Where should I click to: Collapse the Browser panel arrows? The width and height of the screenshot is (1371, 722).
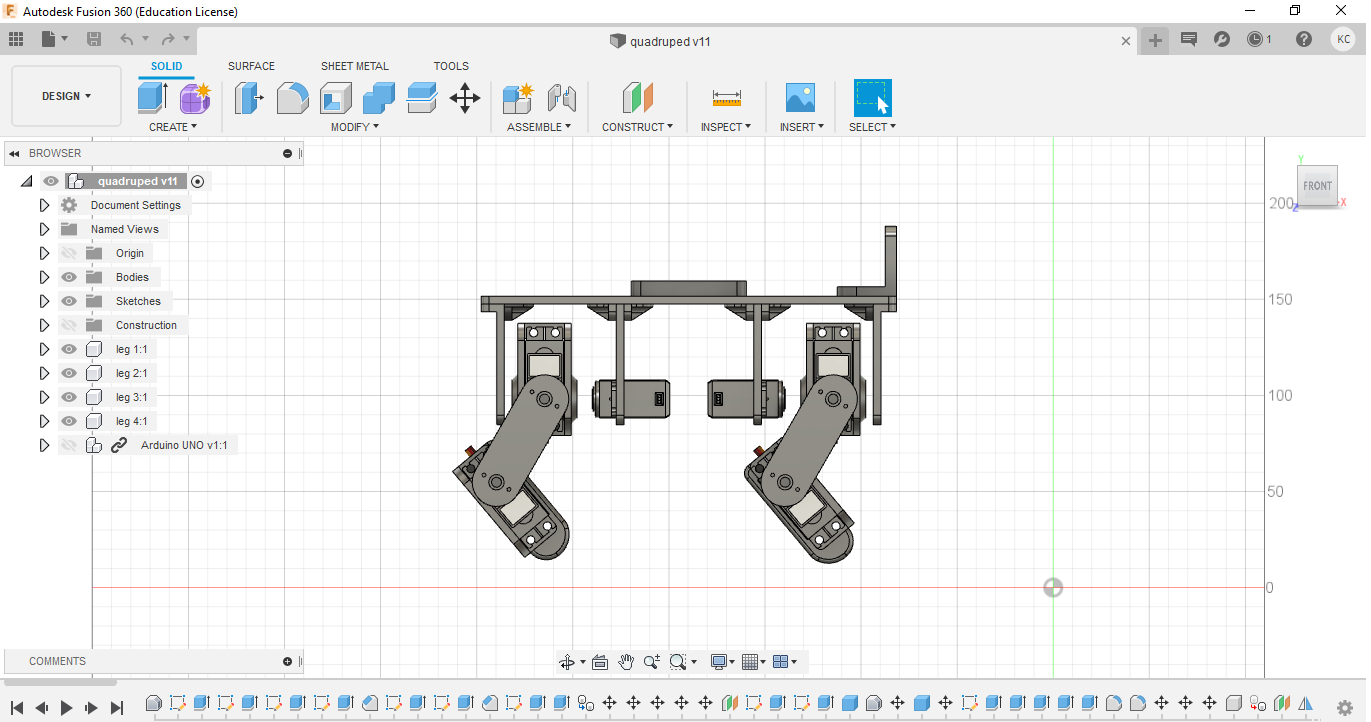pyautogui.click(x=15, y=153)
